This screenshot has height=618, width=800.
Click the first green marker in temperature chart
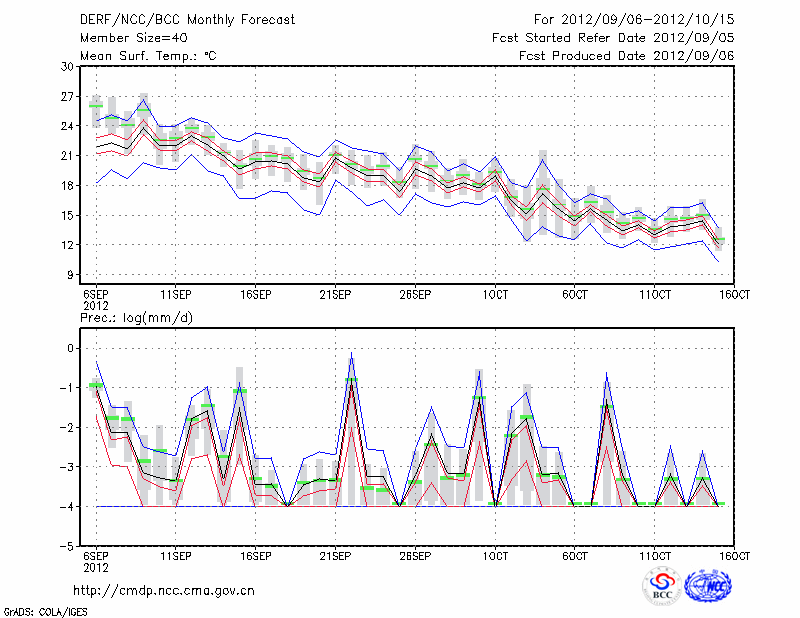click(96, 106)
